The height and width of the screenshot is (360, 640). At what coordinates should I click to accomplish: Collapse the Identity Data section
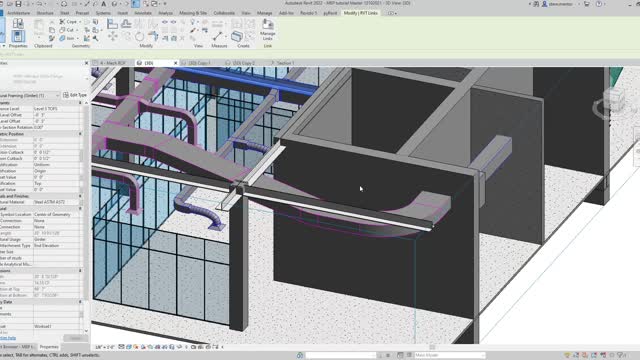[x=80, y=302]
